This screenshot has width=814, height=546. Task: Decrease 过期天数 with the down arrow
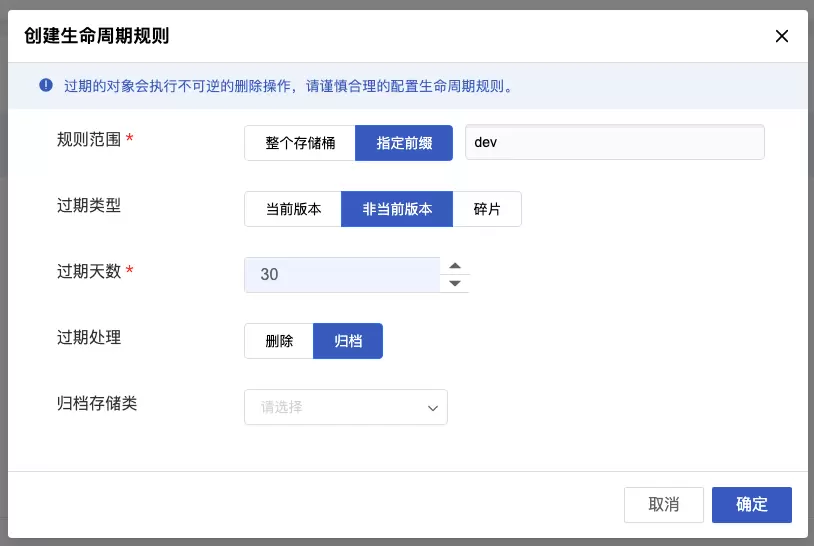pyautogui.click(x=455, y=283)
